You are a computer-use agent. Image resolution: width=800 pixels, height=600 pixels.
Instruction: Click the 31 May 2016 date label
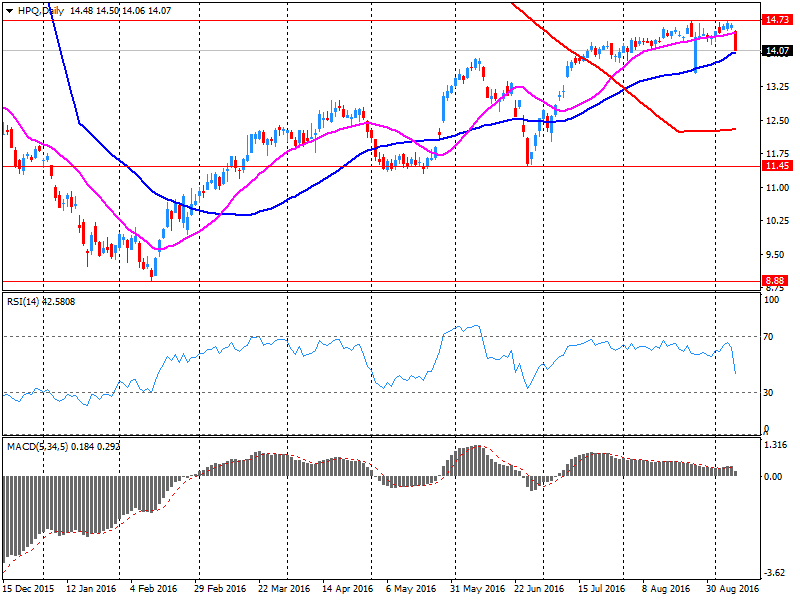click(x=478, y=588)
